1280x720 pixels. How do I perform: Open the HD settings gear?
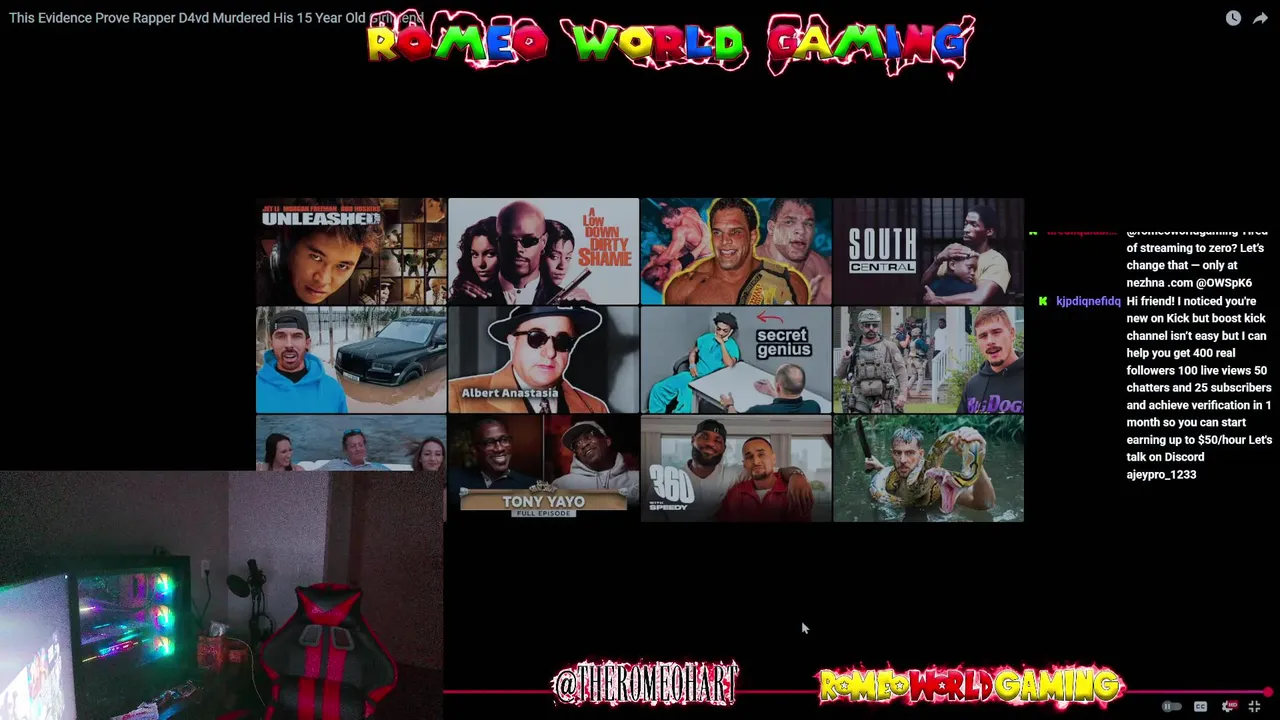(x=1229, y=706)
